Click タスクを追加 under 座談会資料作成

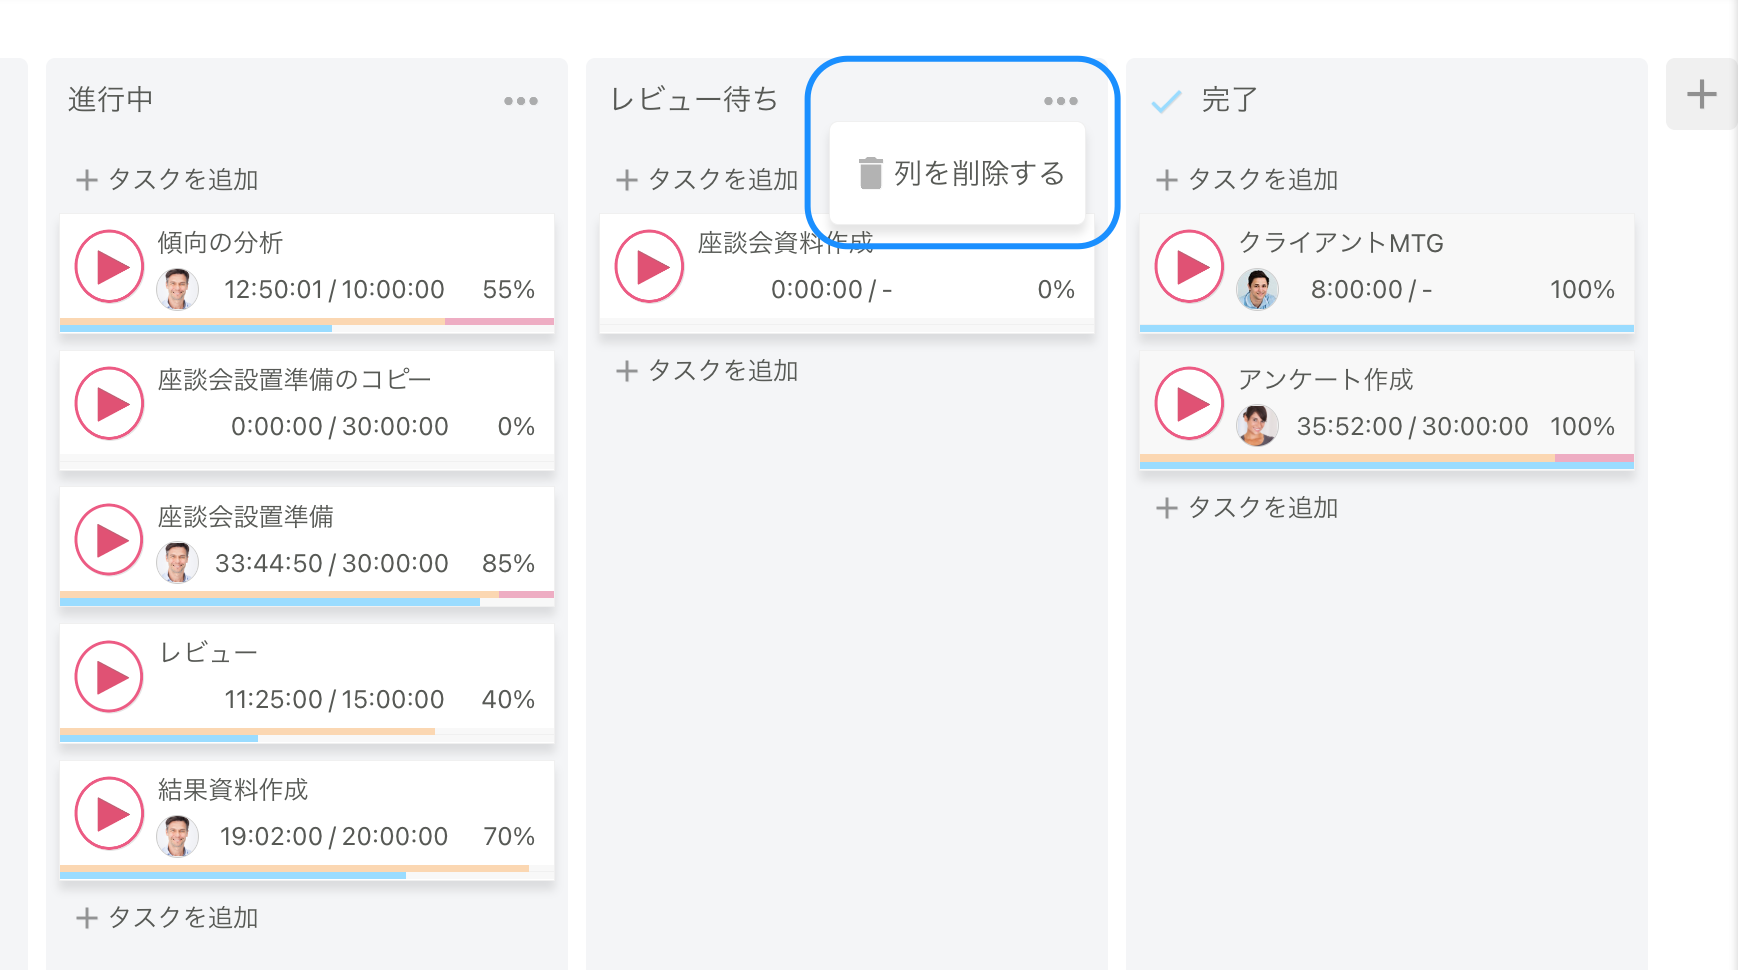[x=706, y=370]
